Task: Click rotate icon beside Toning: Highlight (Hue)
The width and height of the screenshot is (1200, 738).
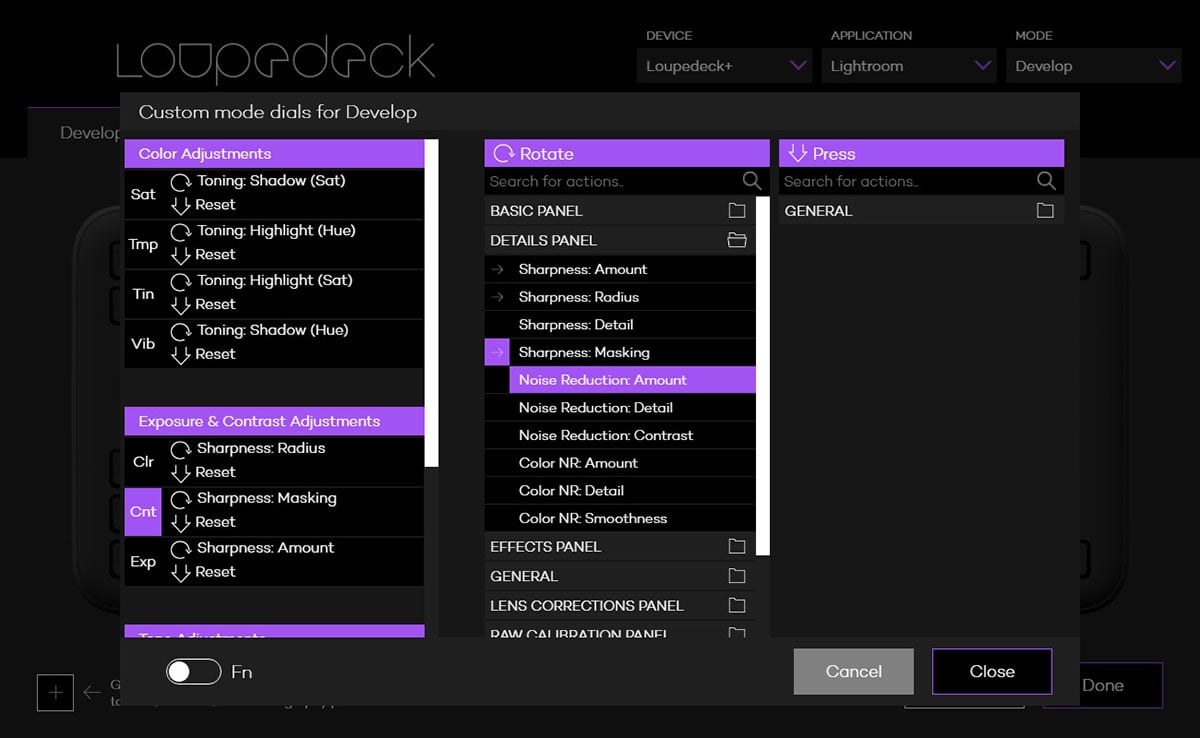Action: pos(181,232)
